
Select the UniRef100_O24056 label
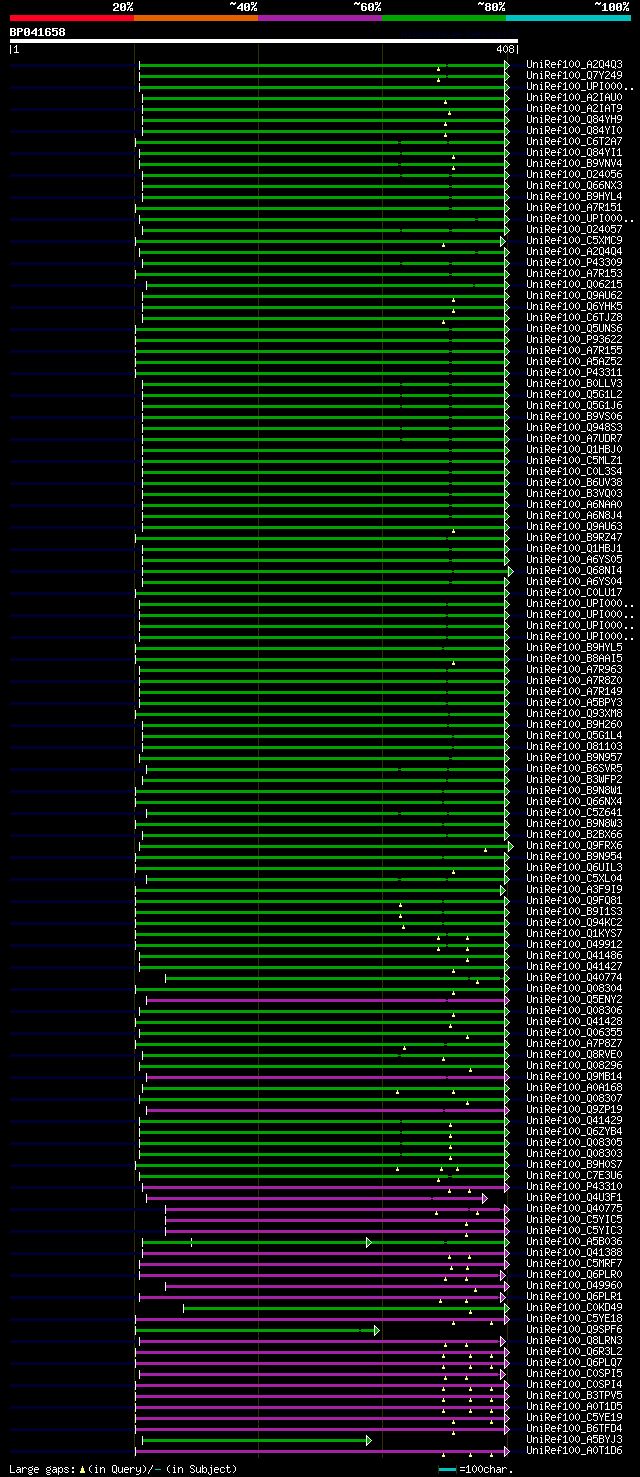574,174
